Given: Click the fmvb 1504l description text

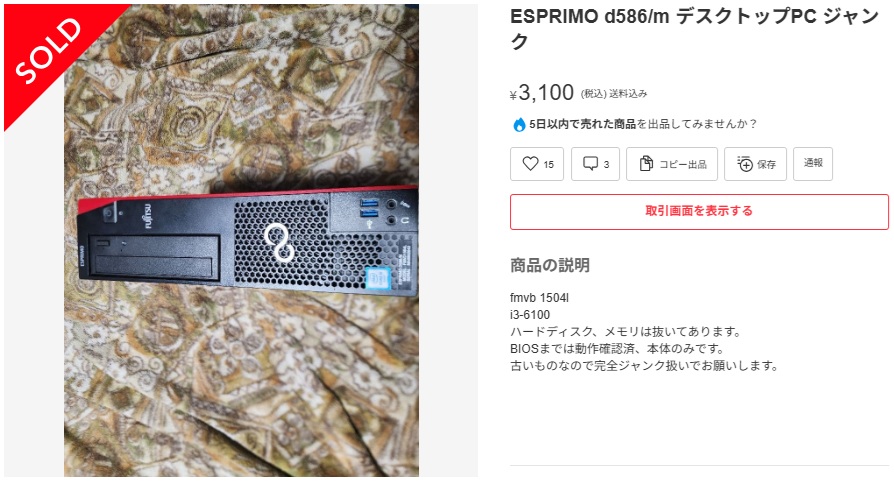Looking at the screenshot, I should tap(539, 298).
